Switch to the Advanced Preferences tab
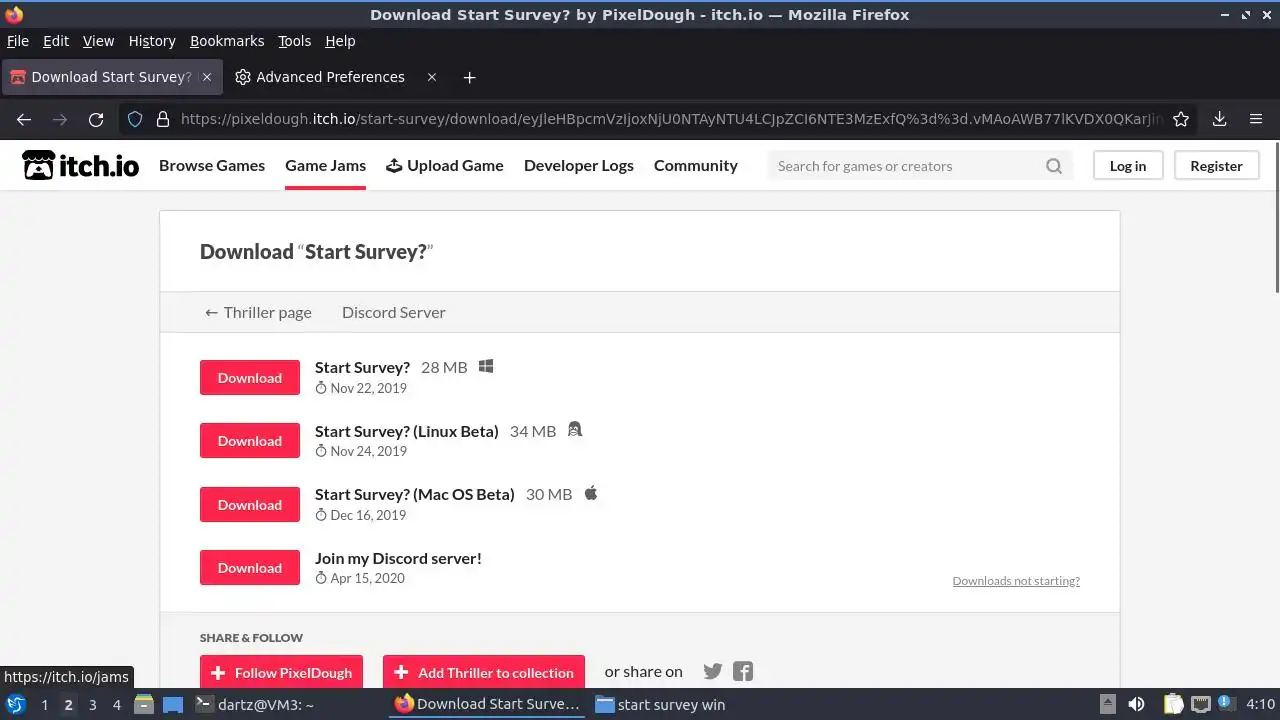Image resolution: width=1280 pixels, height=720 pixels. tap(330, 77)
